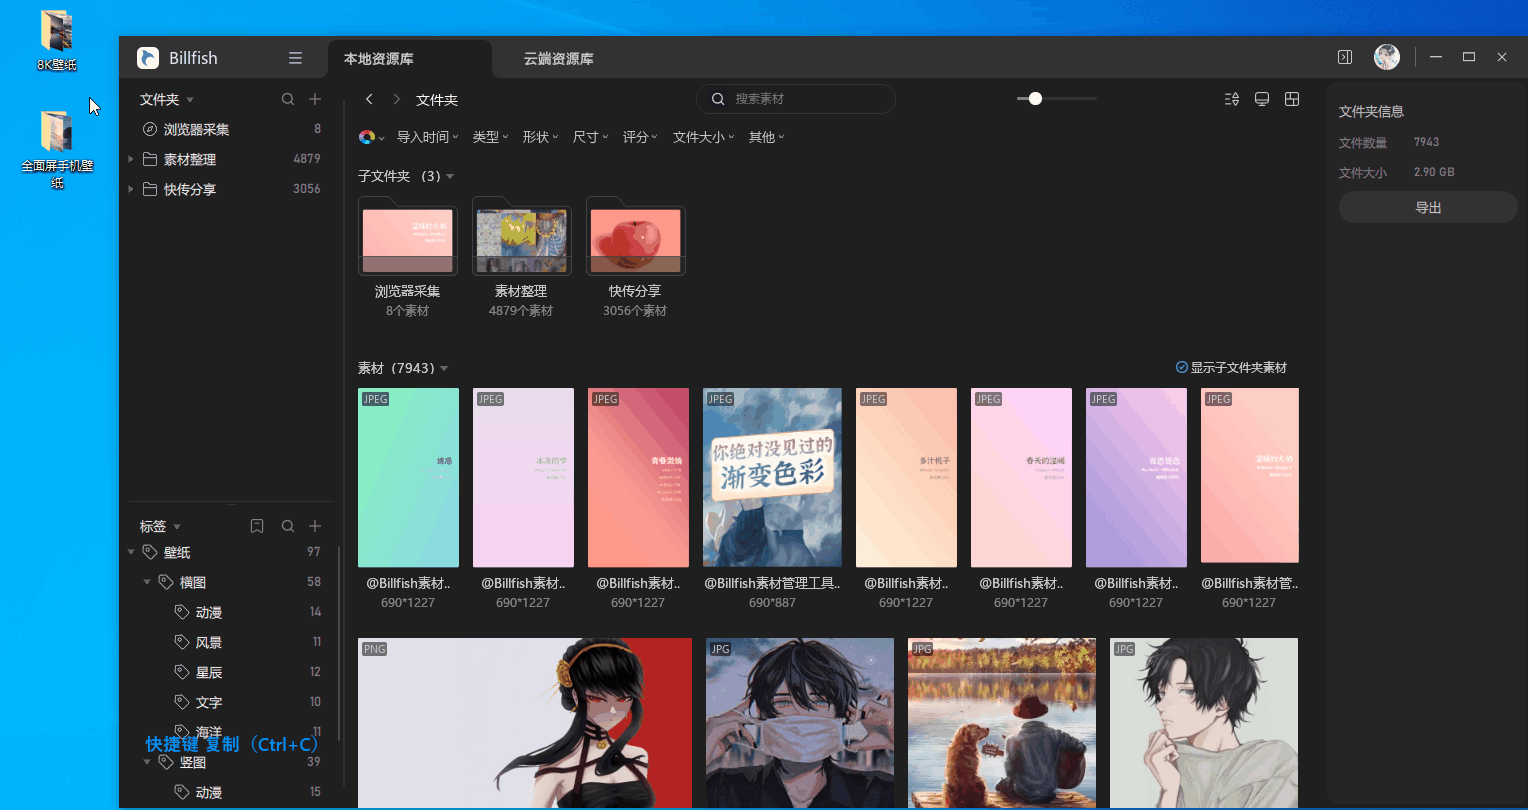The height and width of the screenshot is (810, 1528).
Task: Click the sorting options icon
Action: (1231, 99)
